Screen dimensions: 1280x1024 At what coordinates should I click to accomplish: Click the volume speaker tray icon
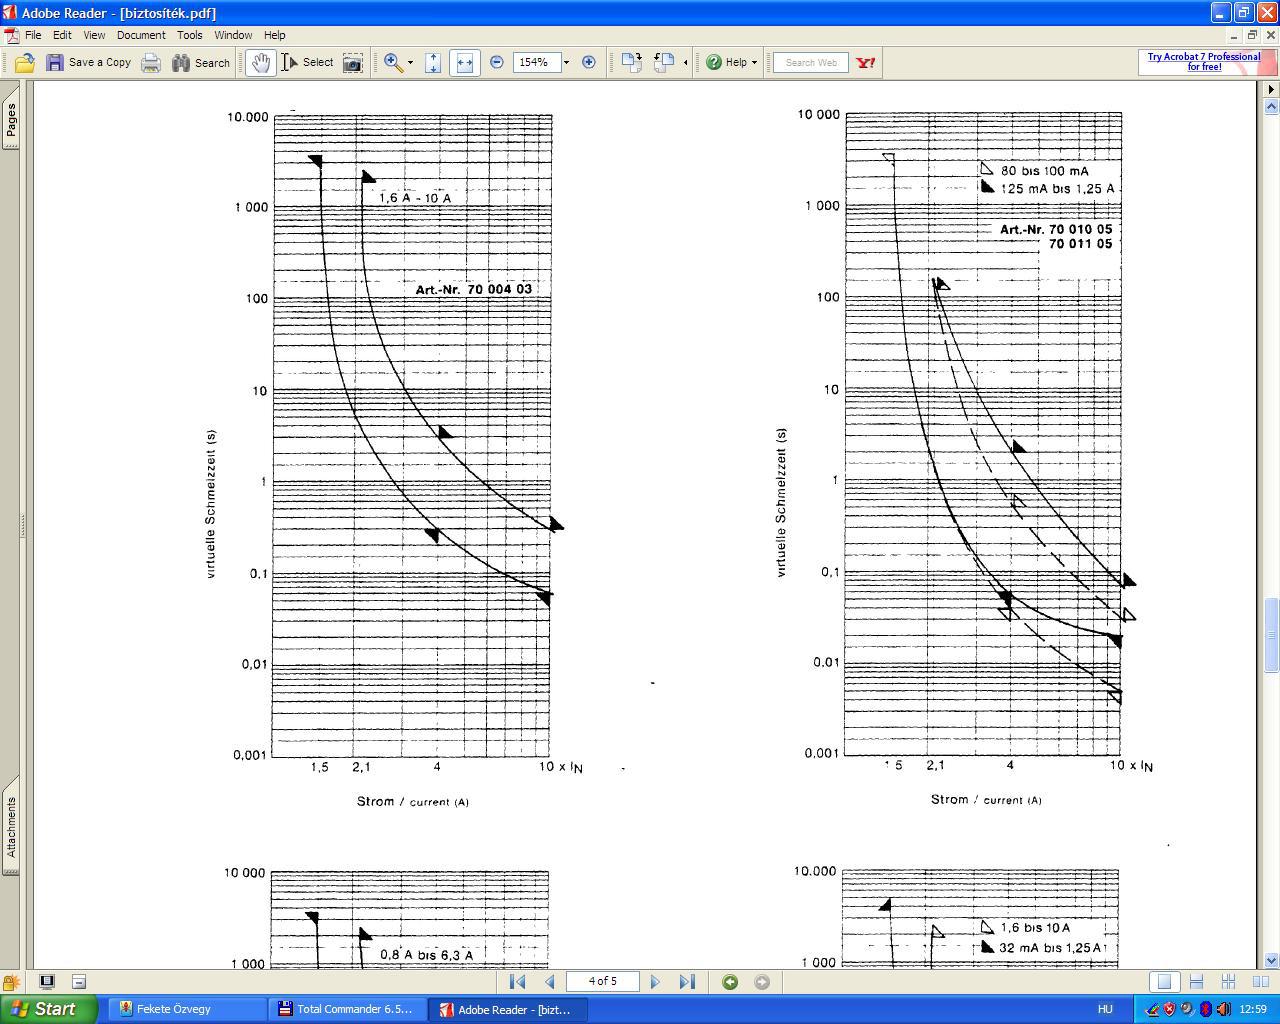[1223, 1009]
